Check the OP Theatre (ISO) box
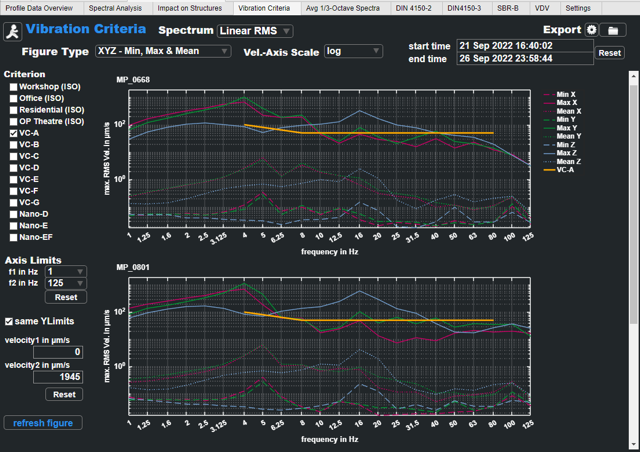 point(13,121)
